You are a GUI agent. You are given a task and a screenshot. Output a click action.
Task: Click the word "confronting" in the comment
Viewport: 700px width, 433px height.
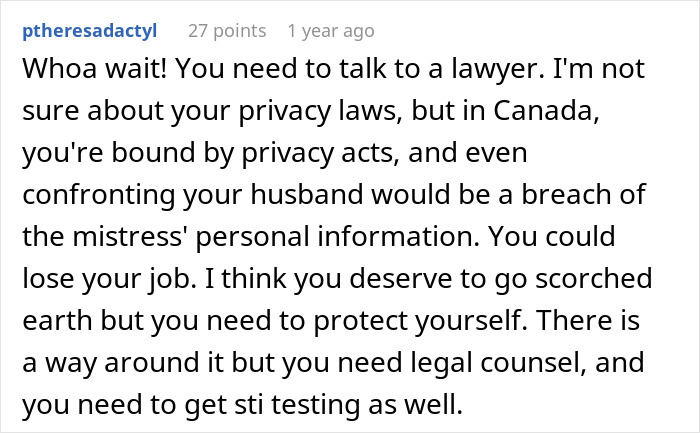click(x=85, y=208)
